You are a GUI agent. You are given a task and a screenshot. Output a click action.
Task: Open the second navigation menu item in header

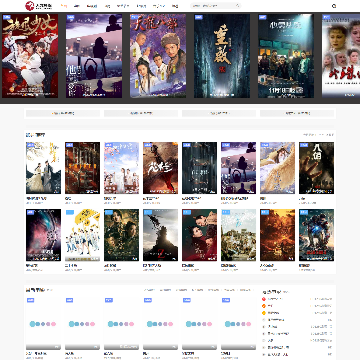pos(77,6)
